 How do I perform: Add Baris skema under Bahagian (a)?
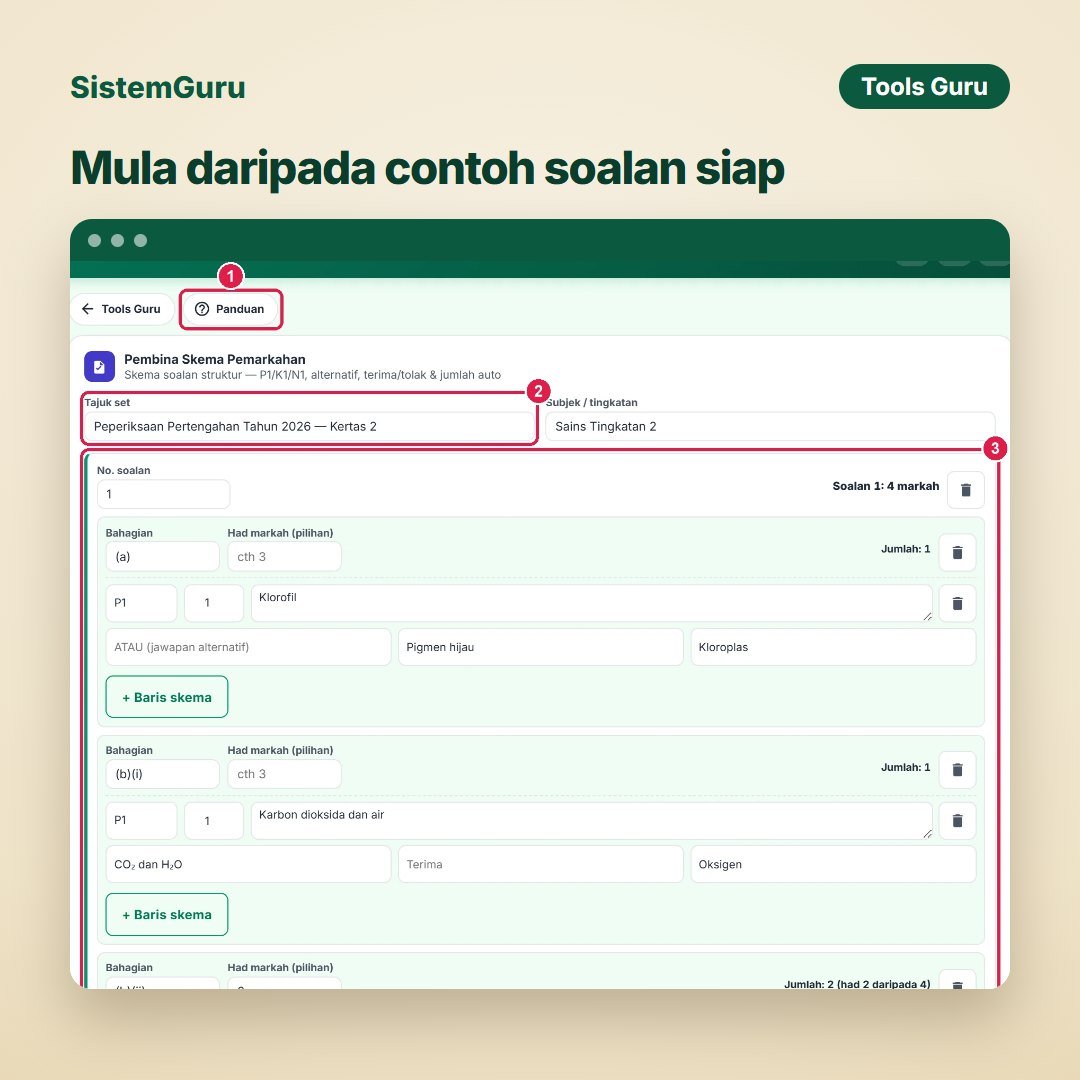tap(167, 697)
